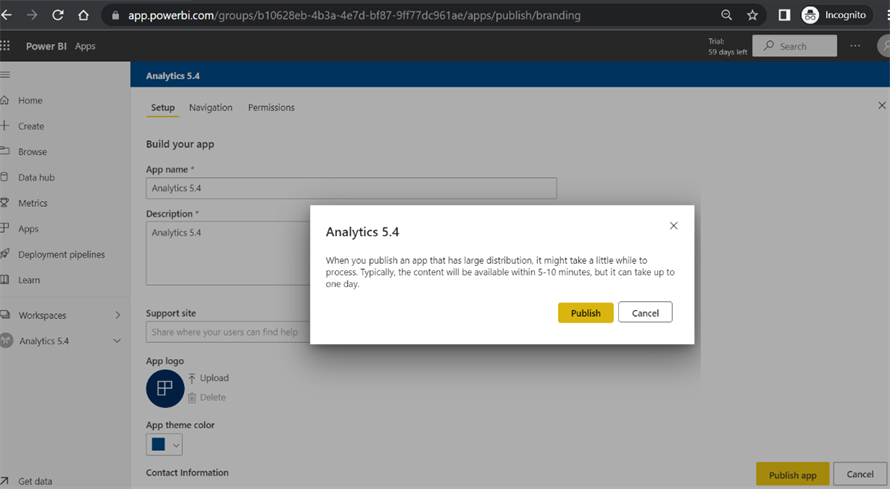
Task: Open the Analytics 5.4 workspace item
Action: (x=44, y=341)
